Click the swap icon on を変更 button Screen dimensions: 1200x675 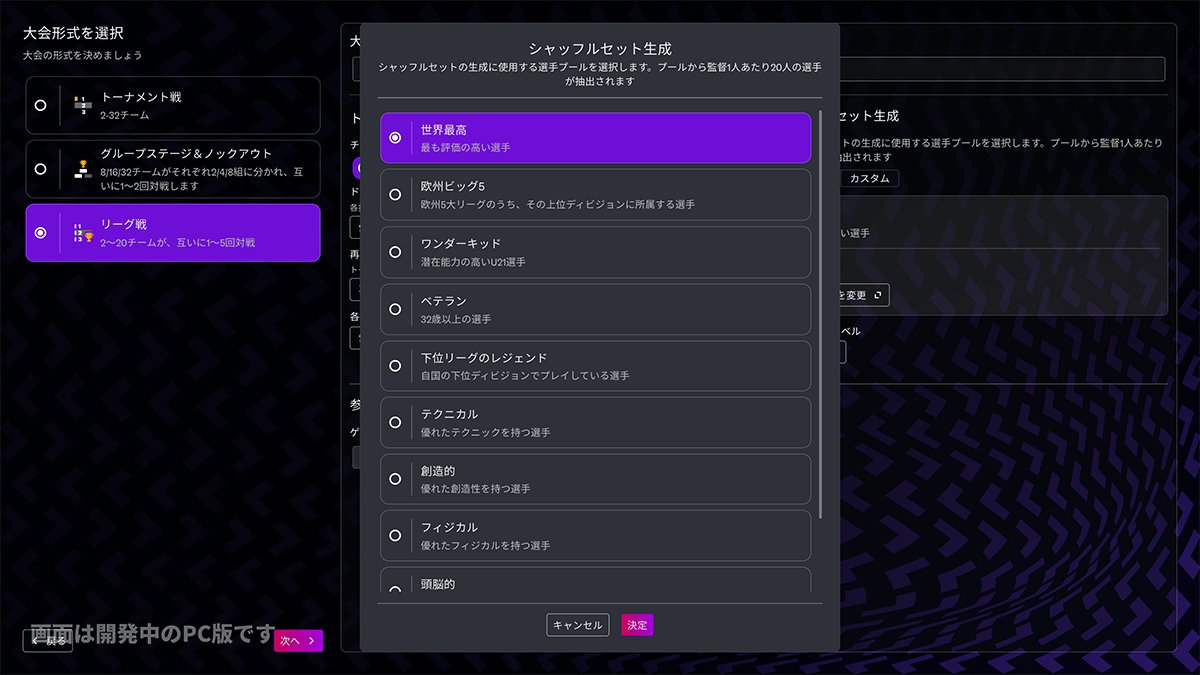point(877,295)
